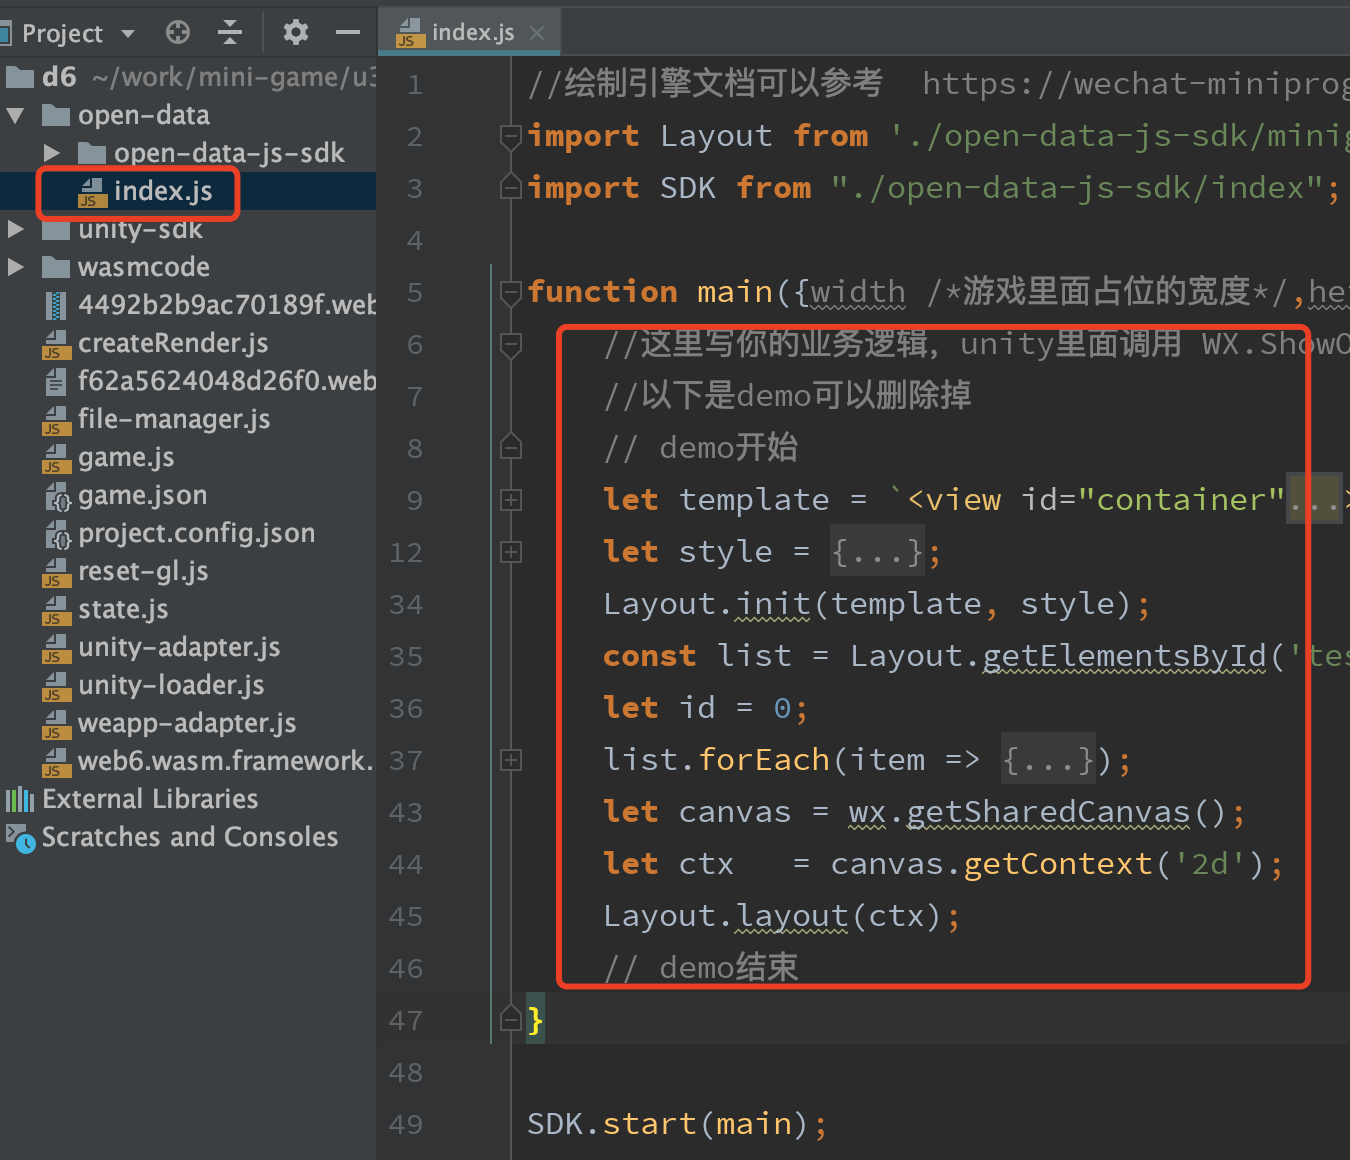Click the state.js JS icon
Screen dimensions: 1350x1160
tap(56, 610)
